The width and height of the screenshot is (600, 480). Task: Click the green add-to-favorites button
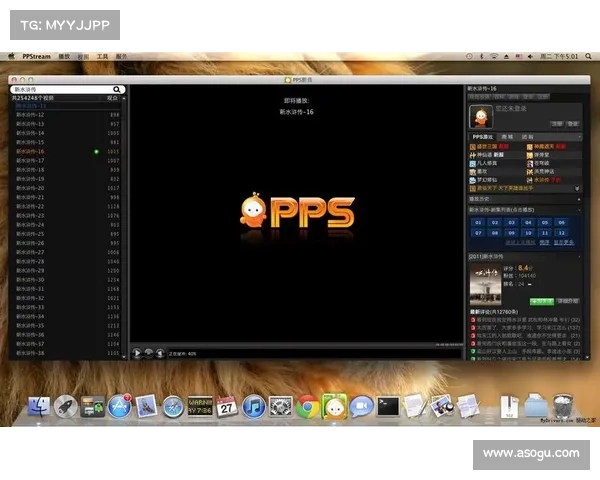(x=542, y=301)
